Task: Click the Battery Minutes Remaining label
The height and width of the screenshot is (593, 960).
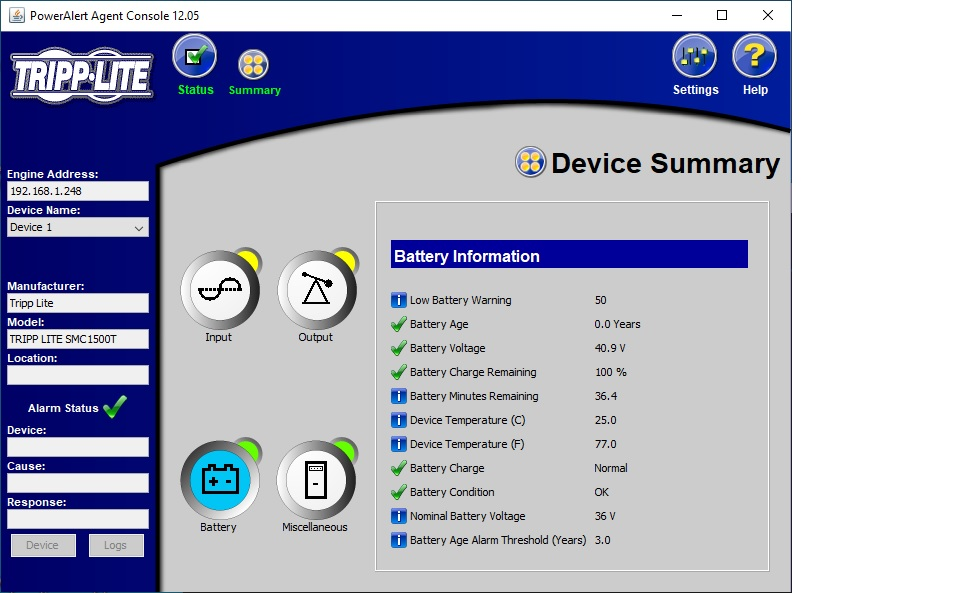Action: coord(474,397)
